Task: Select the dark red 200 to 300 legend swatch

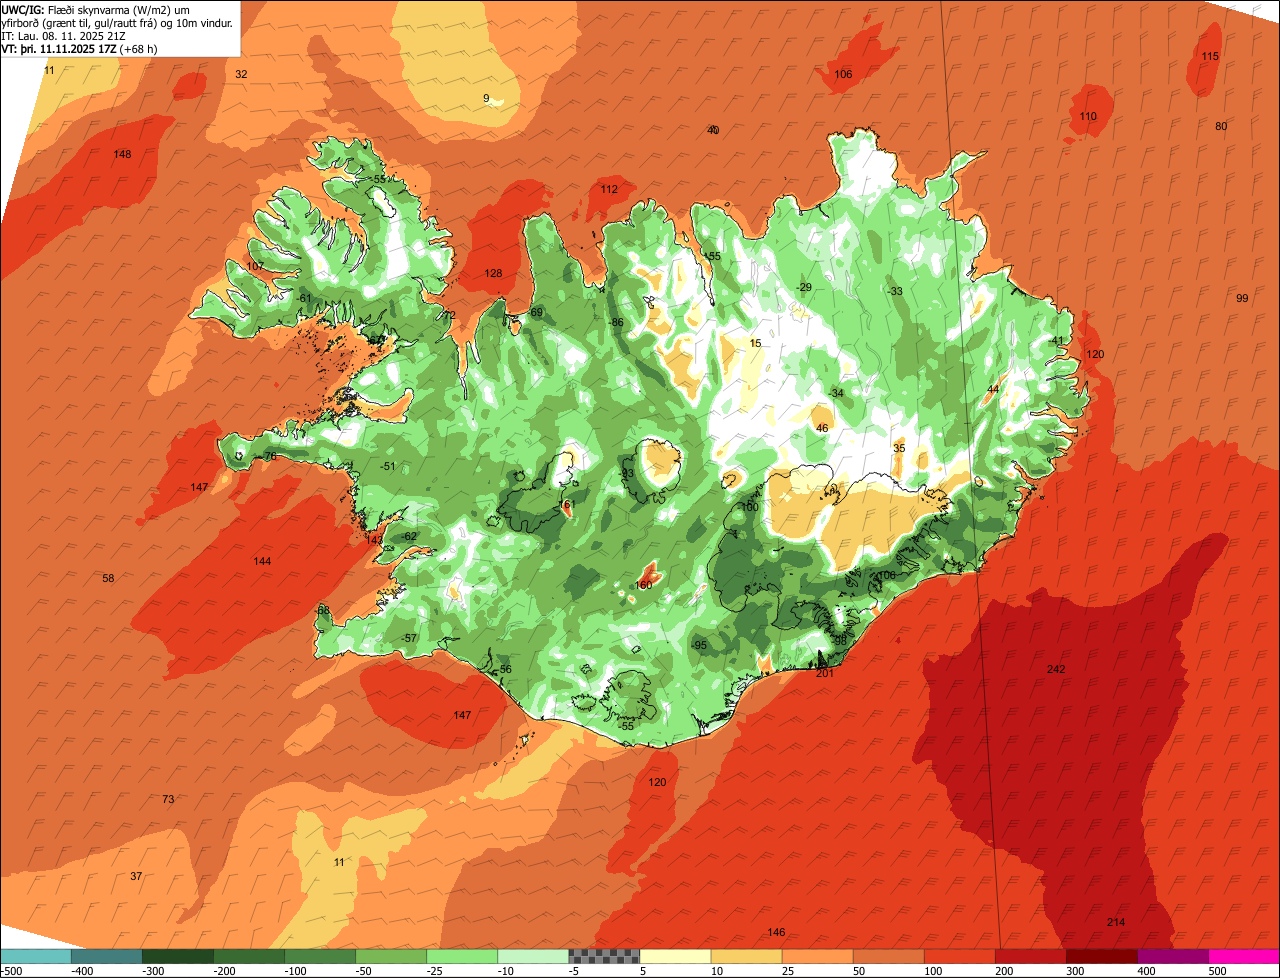Action: point(1030,956)
